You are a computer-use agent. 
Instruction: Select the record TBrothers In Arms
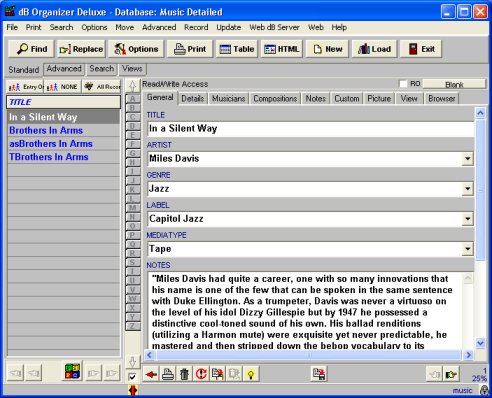click(63, 157)
